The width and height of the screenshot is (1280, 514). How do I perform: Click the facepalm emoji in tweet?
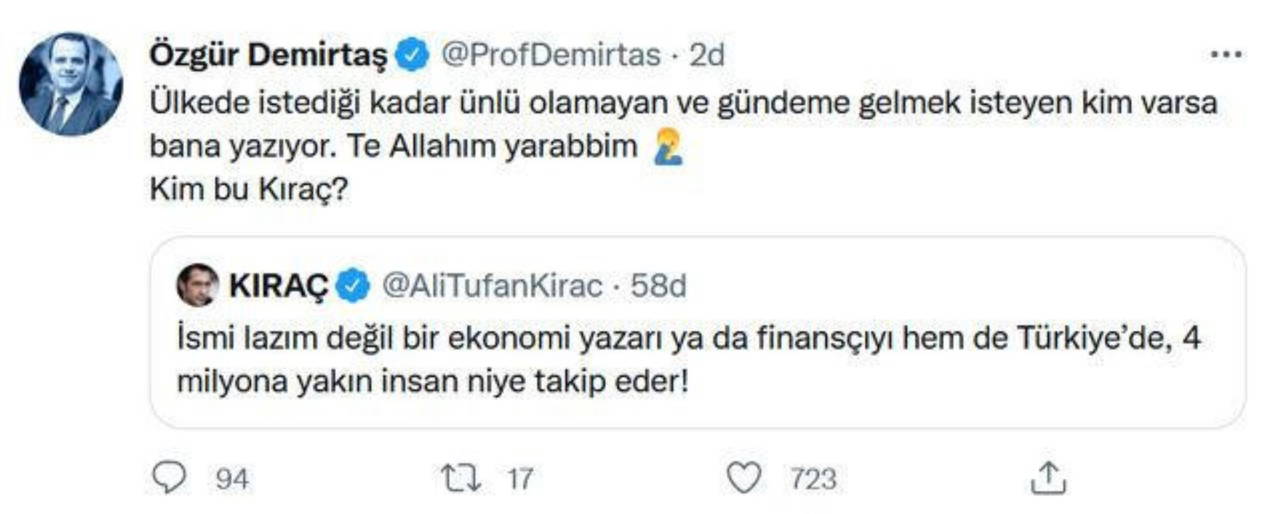668,148
